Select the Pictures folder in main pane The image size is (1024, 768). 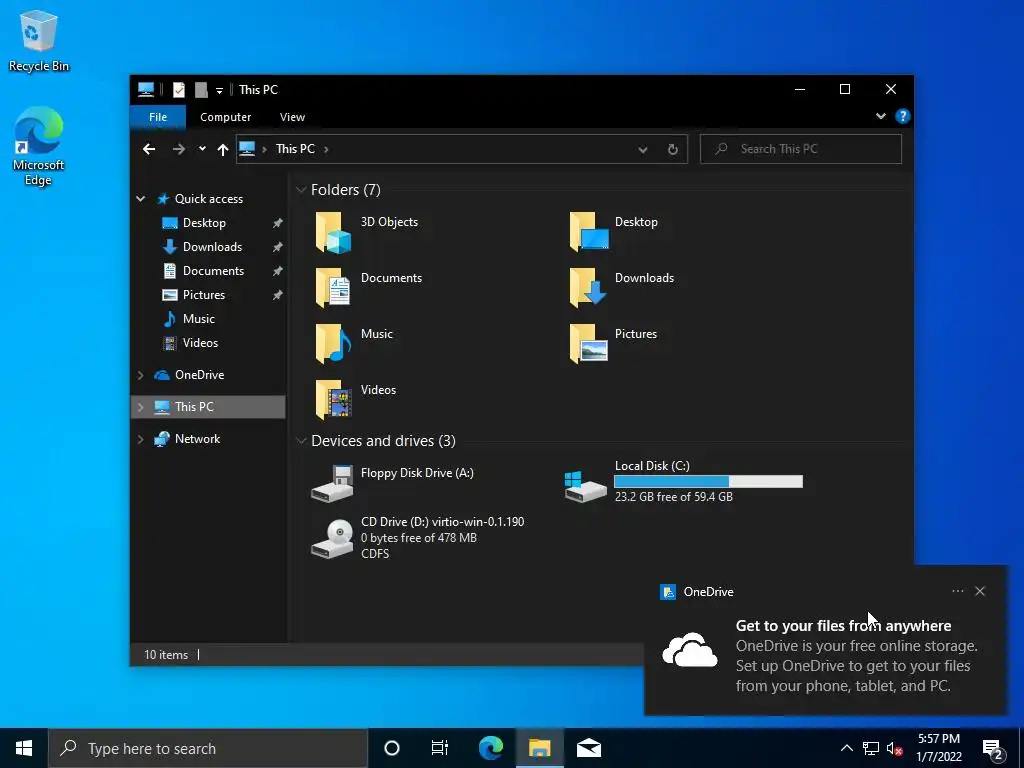(588, 344)
